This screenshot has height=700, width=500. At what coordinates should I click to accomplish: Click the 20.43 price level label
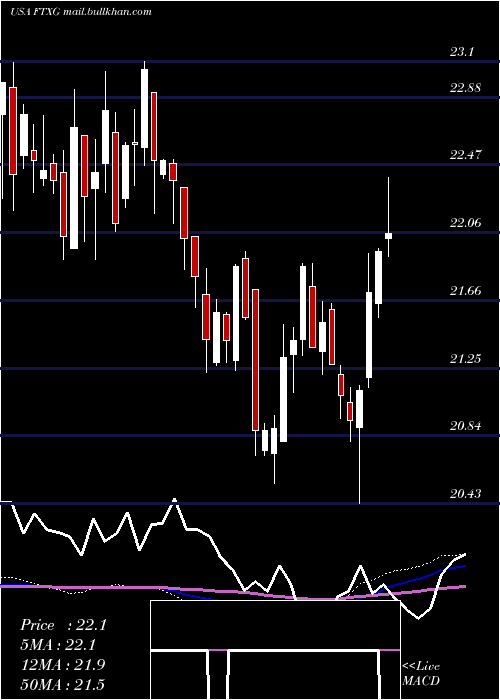(x=466, y=494)
